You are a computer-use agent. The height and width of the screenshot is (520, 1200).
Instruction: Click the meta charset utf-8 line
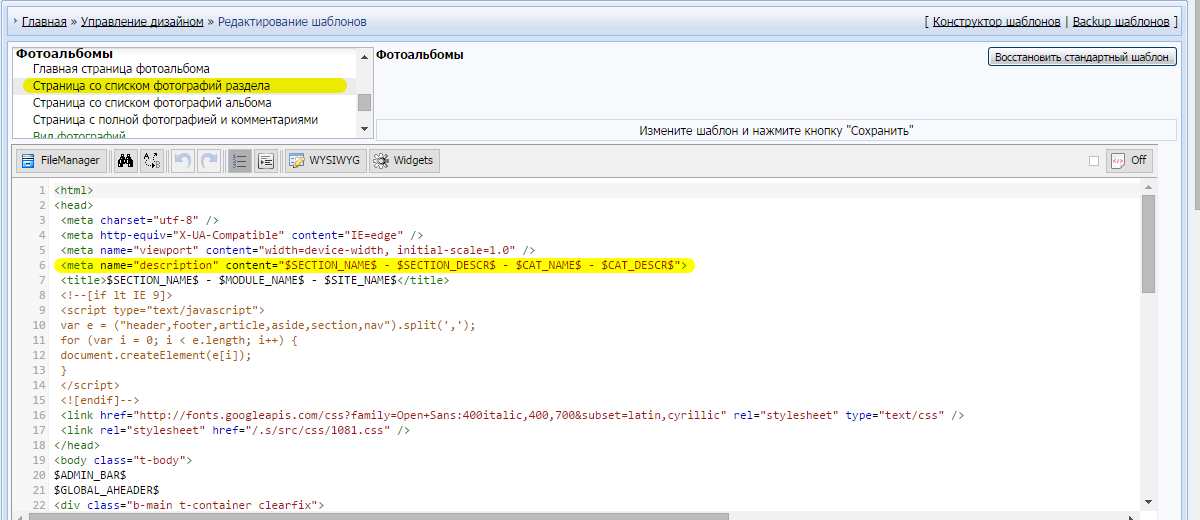[x=139, y=220]
